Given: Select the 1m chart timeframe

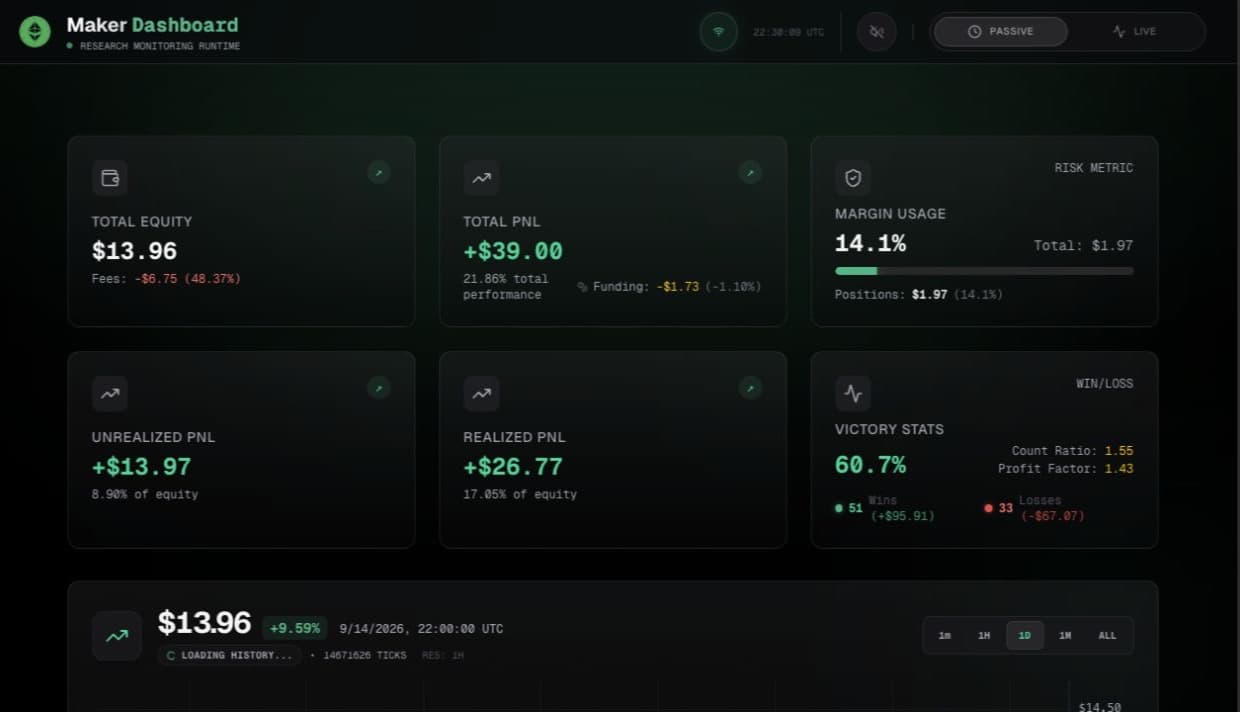Looking at the screenshot, I should [x=944, y=636].
